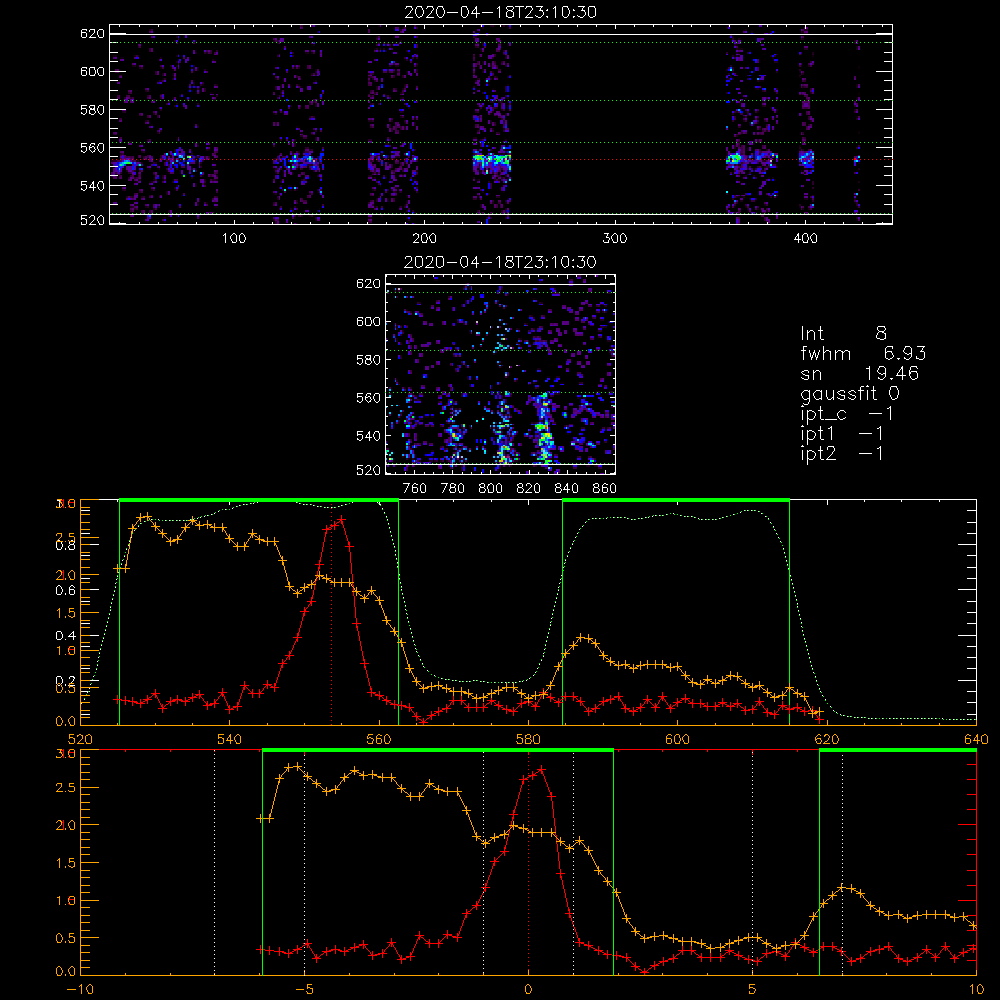1000x1000 pixels.
Task: Click x-axis label 5 on bottom plot
Action: (753, 990)
